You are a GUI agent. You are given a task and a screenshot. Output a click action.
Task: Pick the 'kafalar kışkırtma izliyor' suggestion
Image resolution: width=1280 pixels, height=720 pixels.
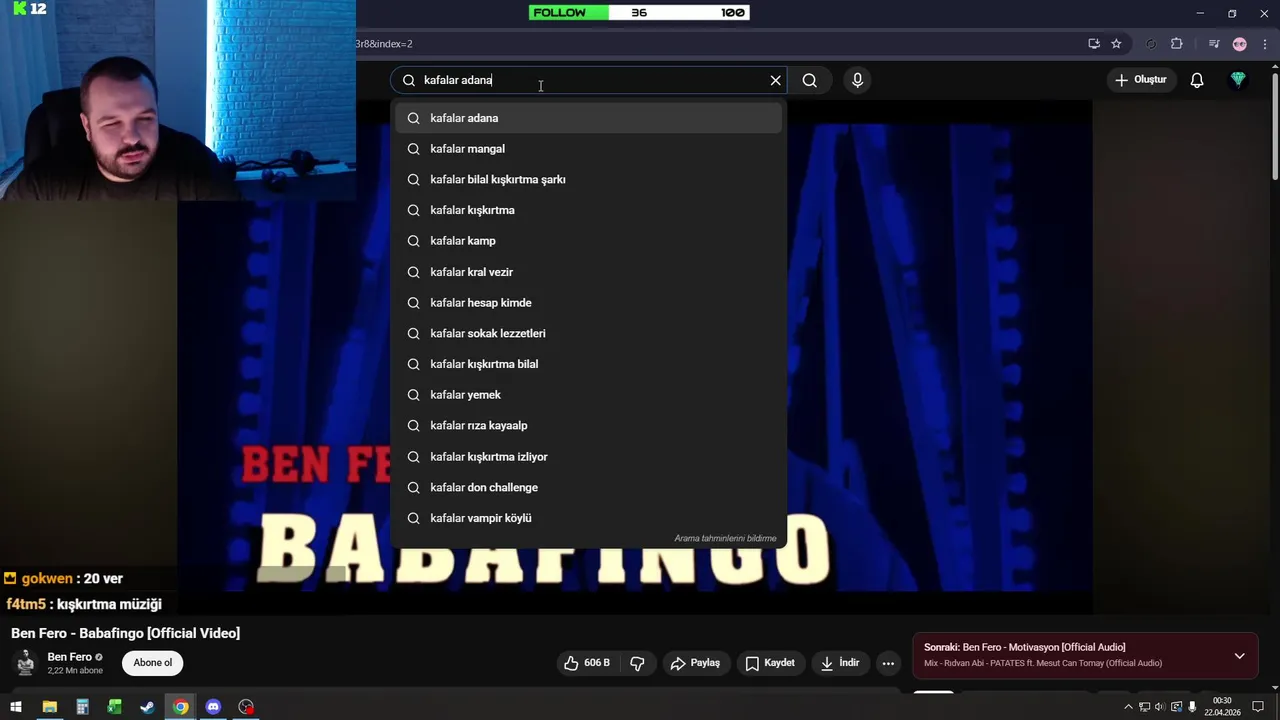point(588,456)
